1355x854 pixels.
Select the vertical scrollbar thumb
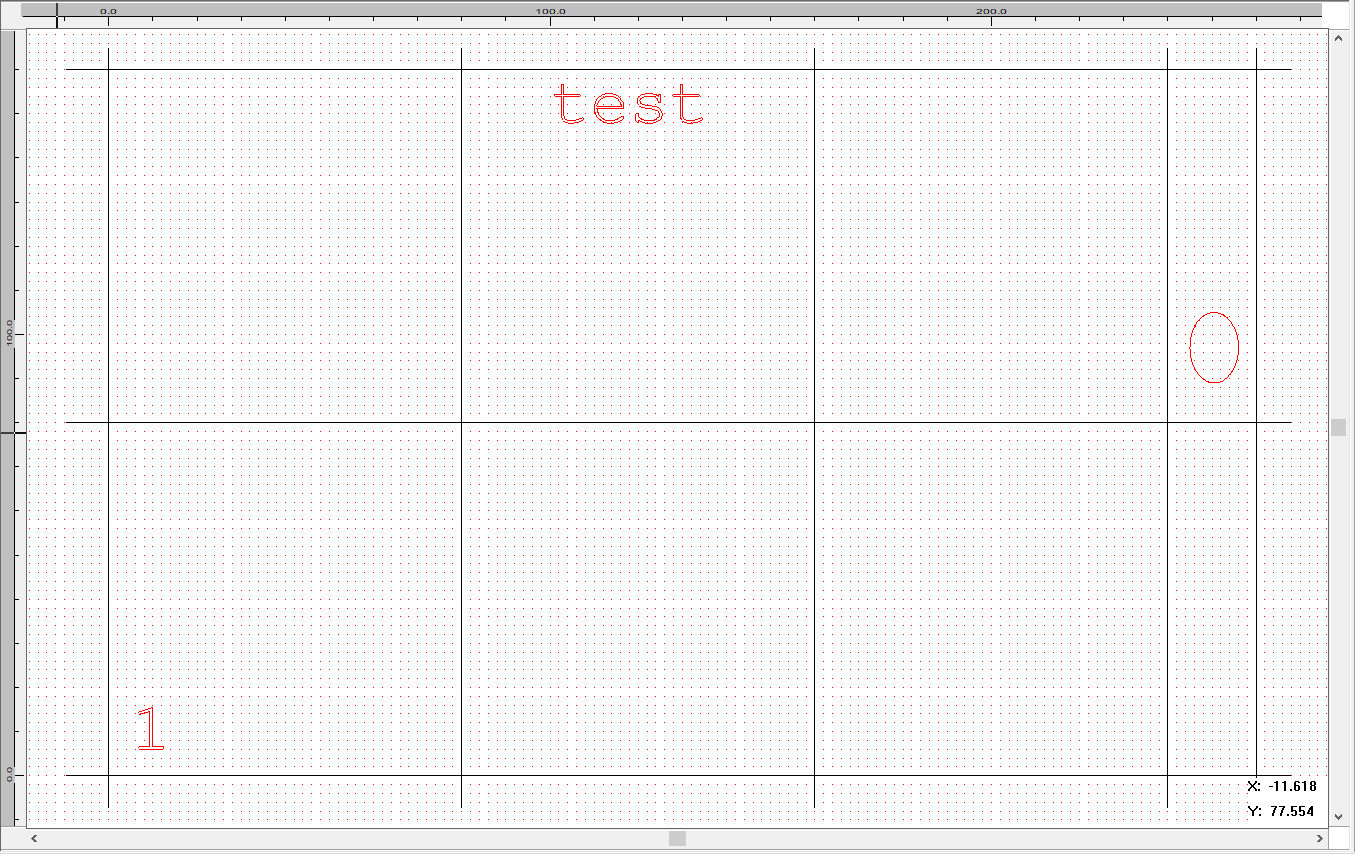coord(1338,427)
